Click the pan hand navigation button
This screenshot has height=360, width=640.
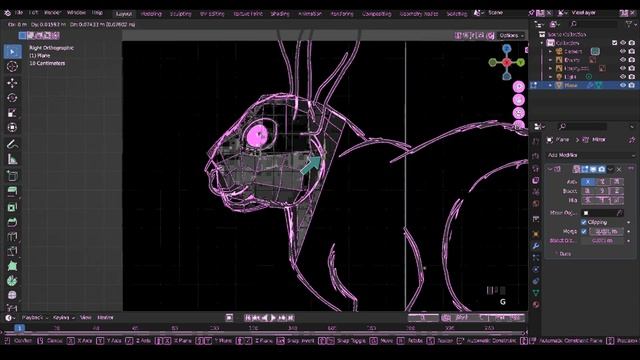point(519,100)
